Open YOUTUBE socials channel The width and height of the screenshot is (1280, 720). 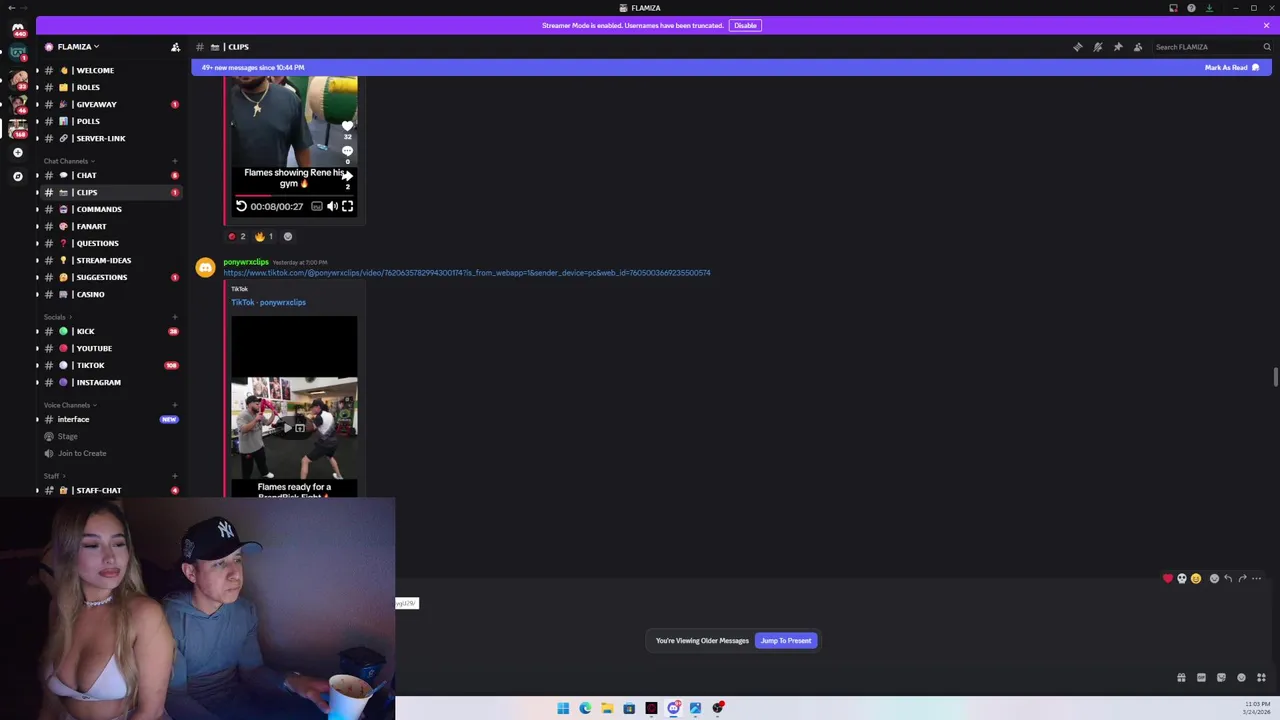(x=110, y=348)
